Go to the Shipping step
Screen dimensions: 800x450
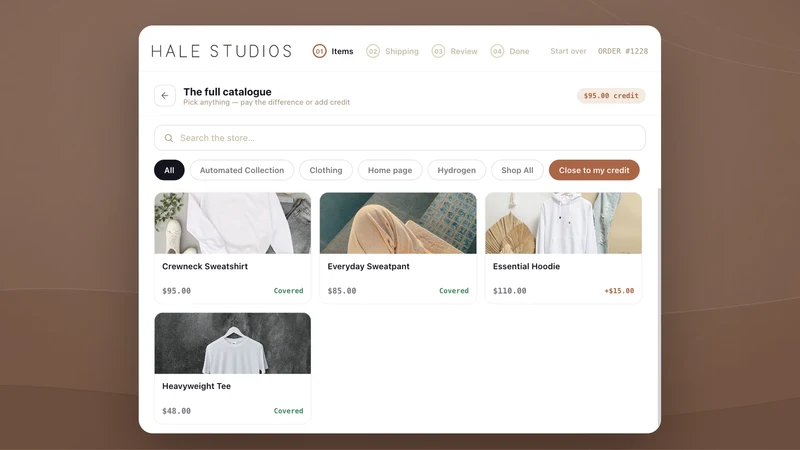402,51
